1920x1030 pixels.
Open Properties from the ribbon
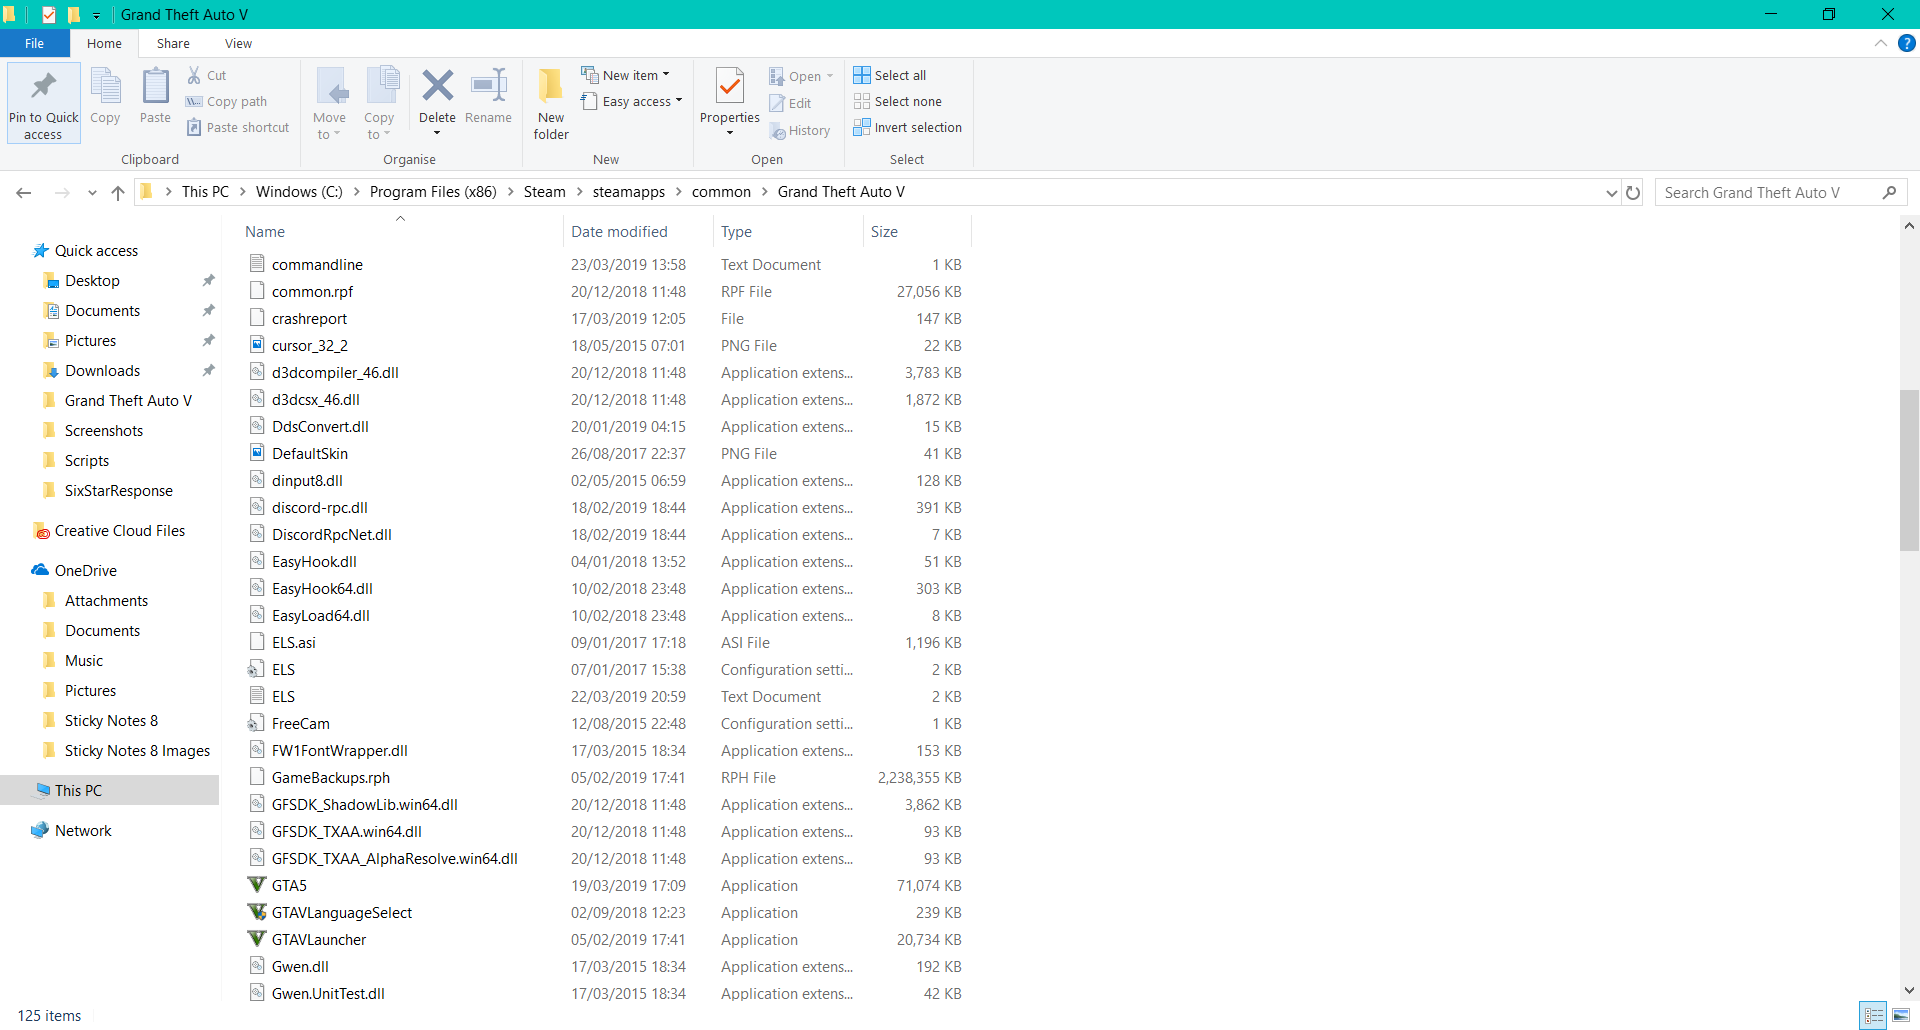[x=729, y=90]
